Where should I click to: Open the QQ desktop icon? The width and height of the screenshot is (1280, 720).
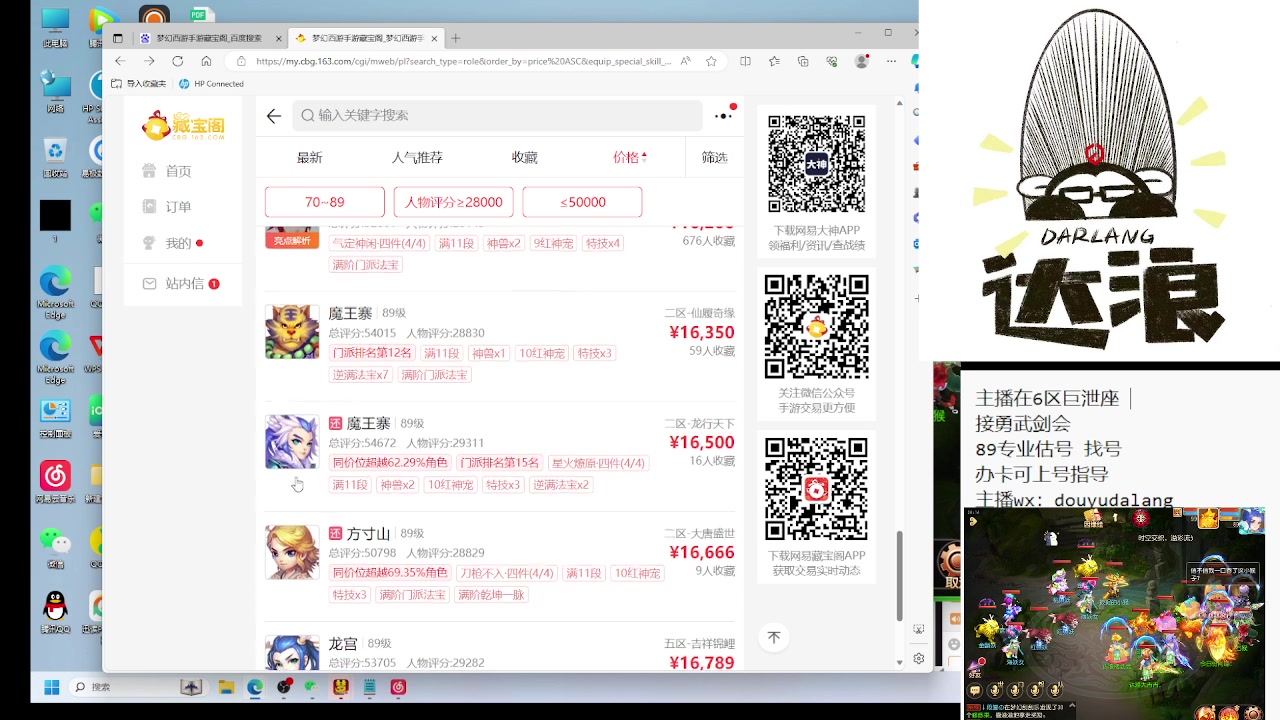[55, 612]
